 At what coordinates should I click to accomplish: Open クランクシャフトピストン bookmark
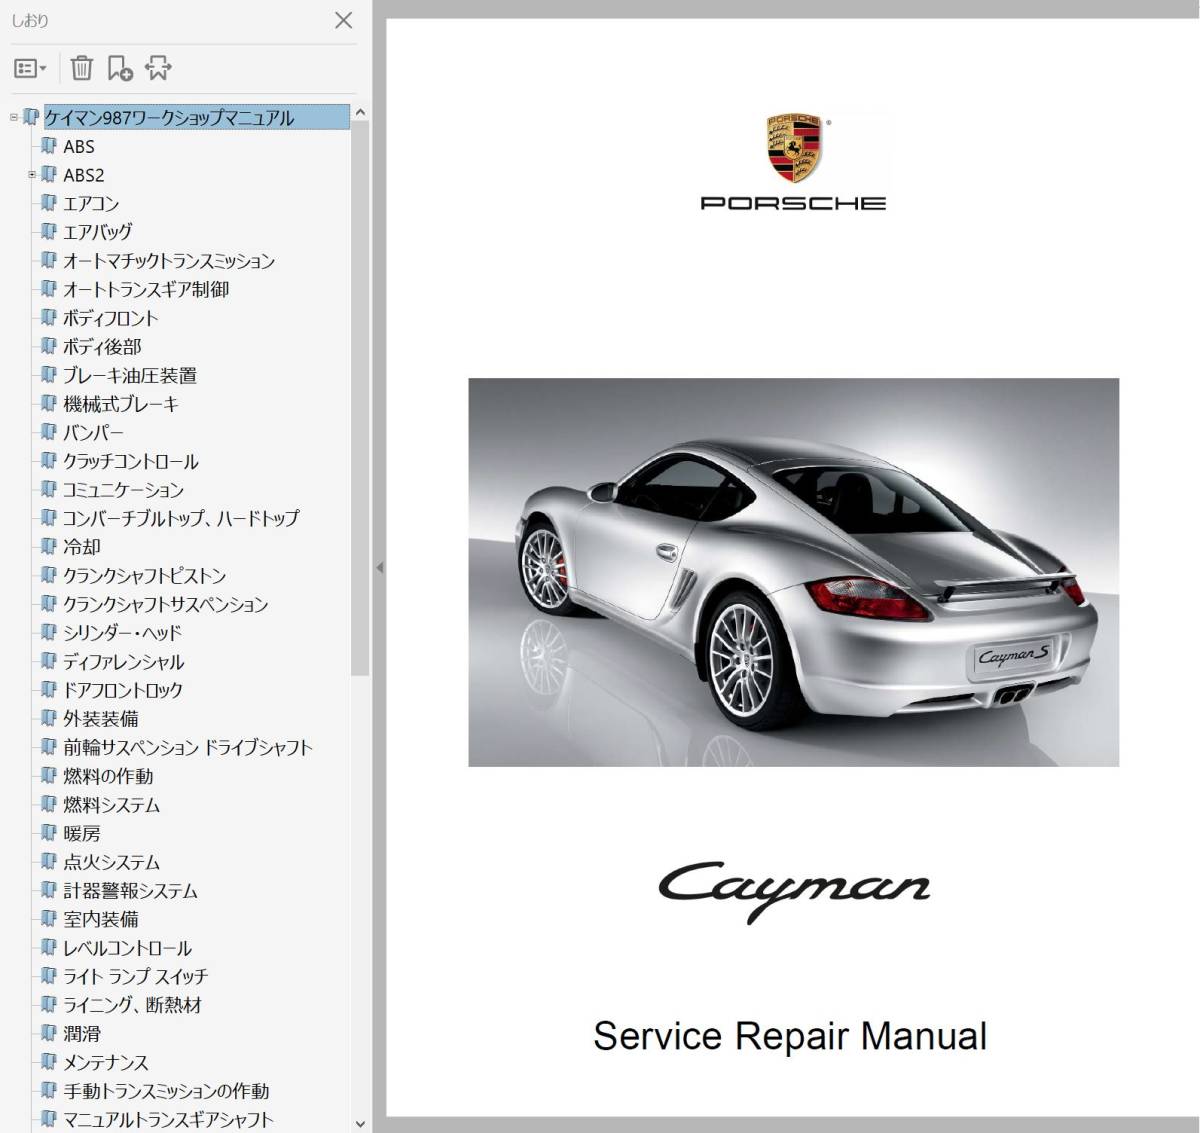tap(145, 576)
